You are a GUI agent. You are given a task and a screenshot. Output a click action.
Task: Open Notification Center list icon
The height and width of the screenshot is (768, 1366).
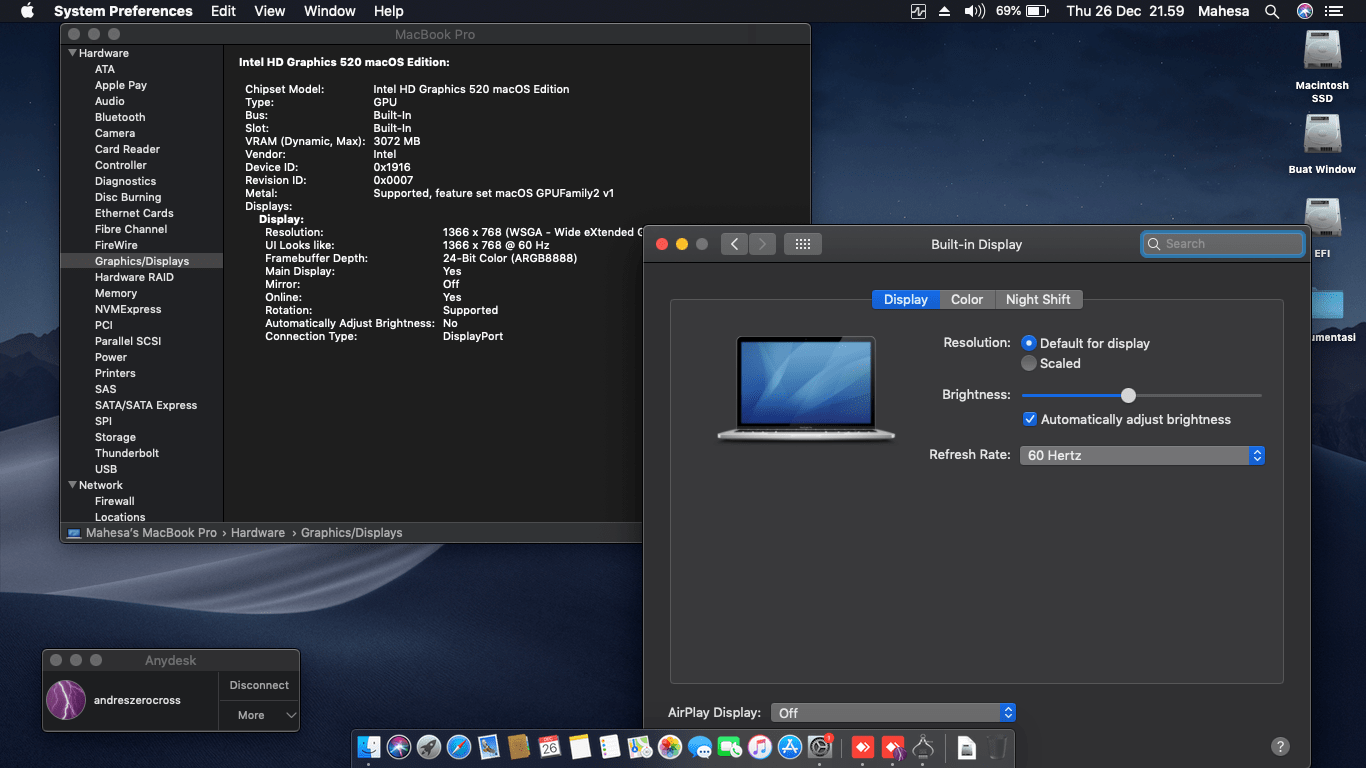click(x=1334, y=11)
